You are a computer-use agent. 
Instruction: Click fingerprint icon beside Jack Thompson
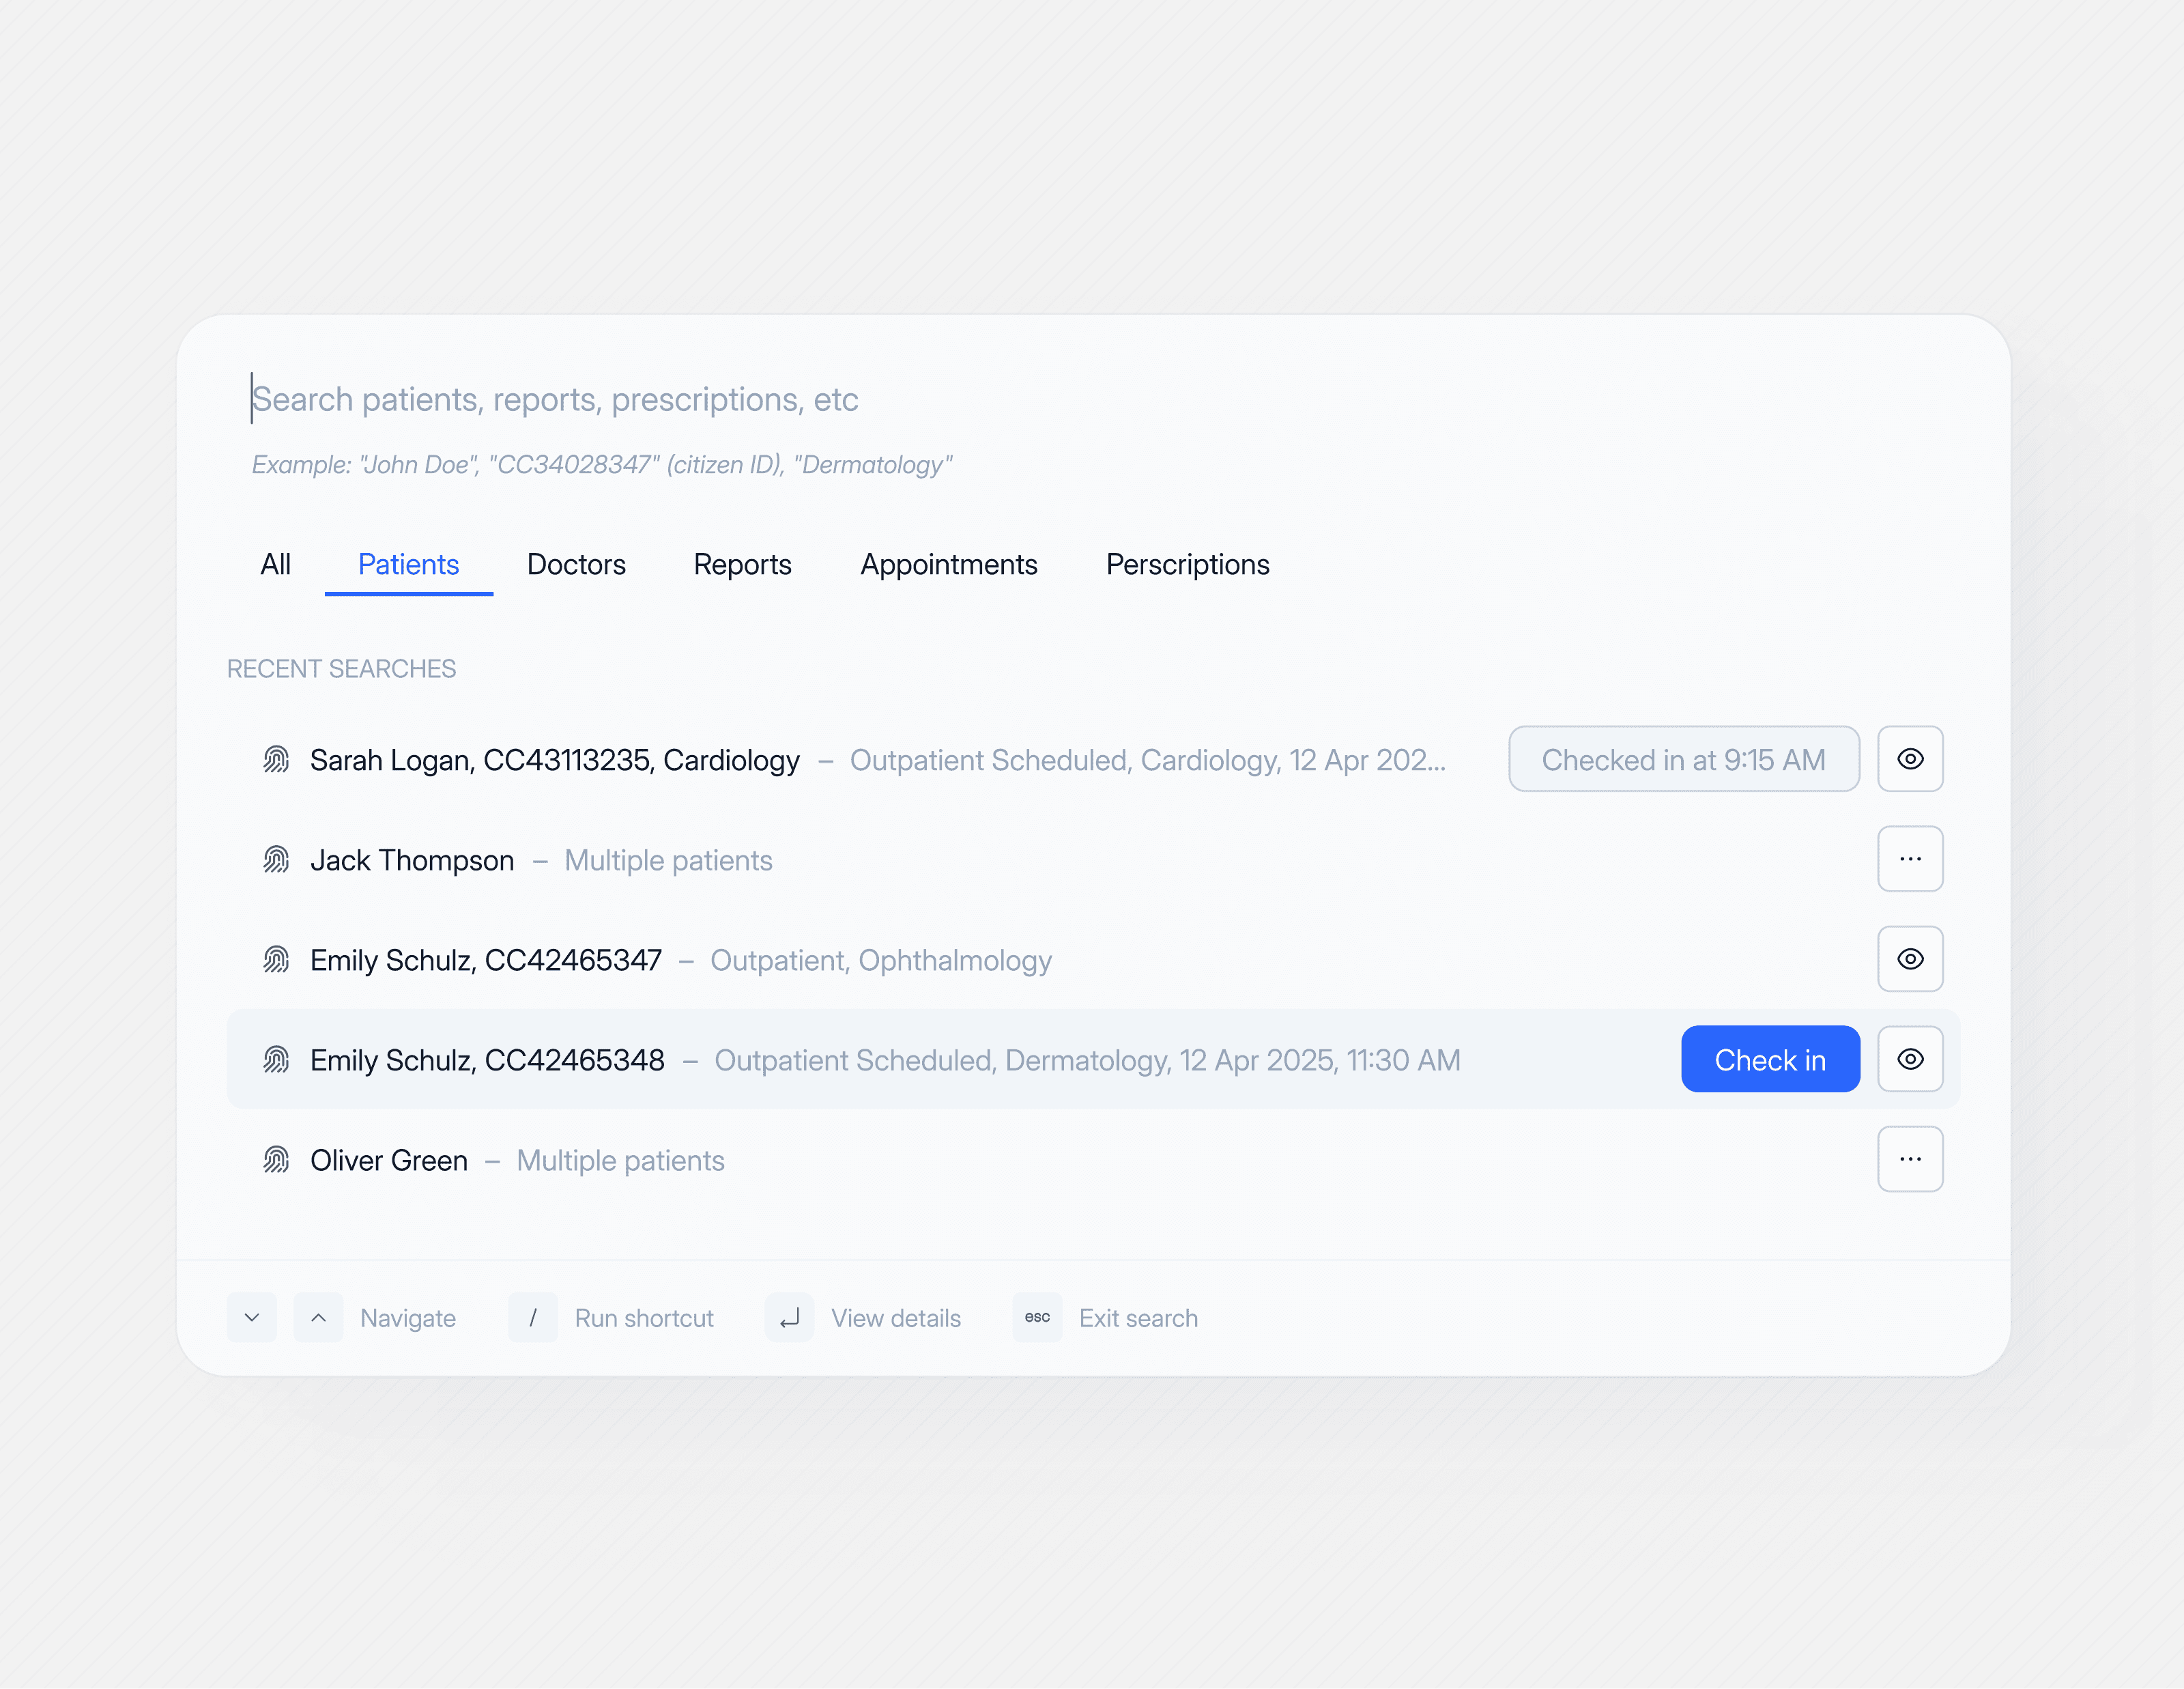276,860
